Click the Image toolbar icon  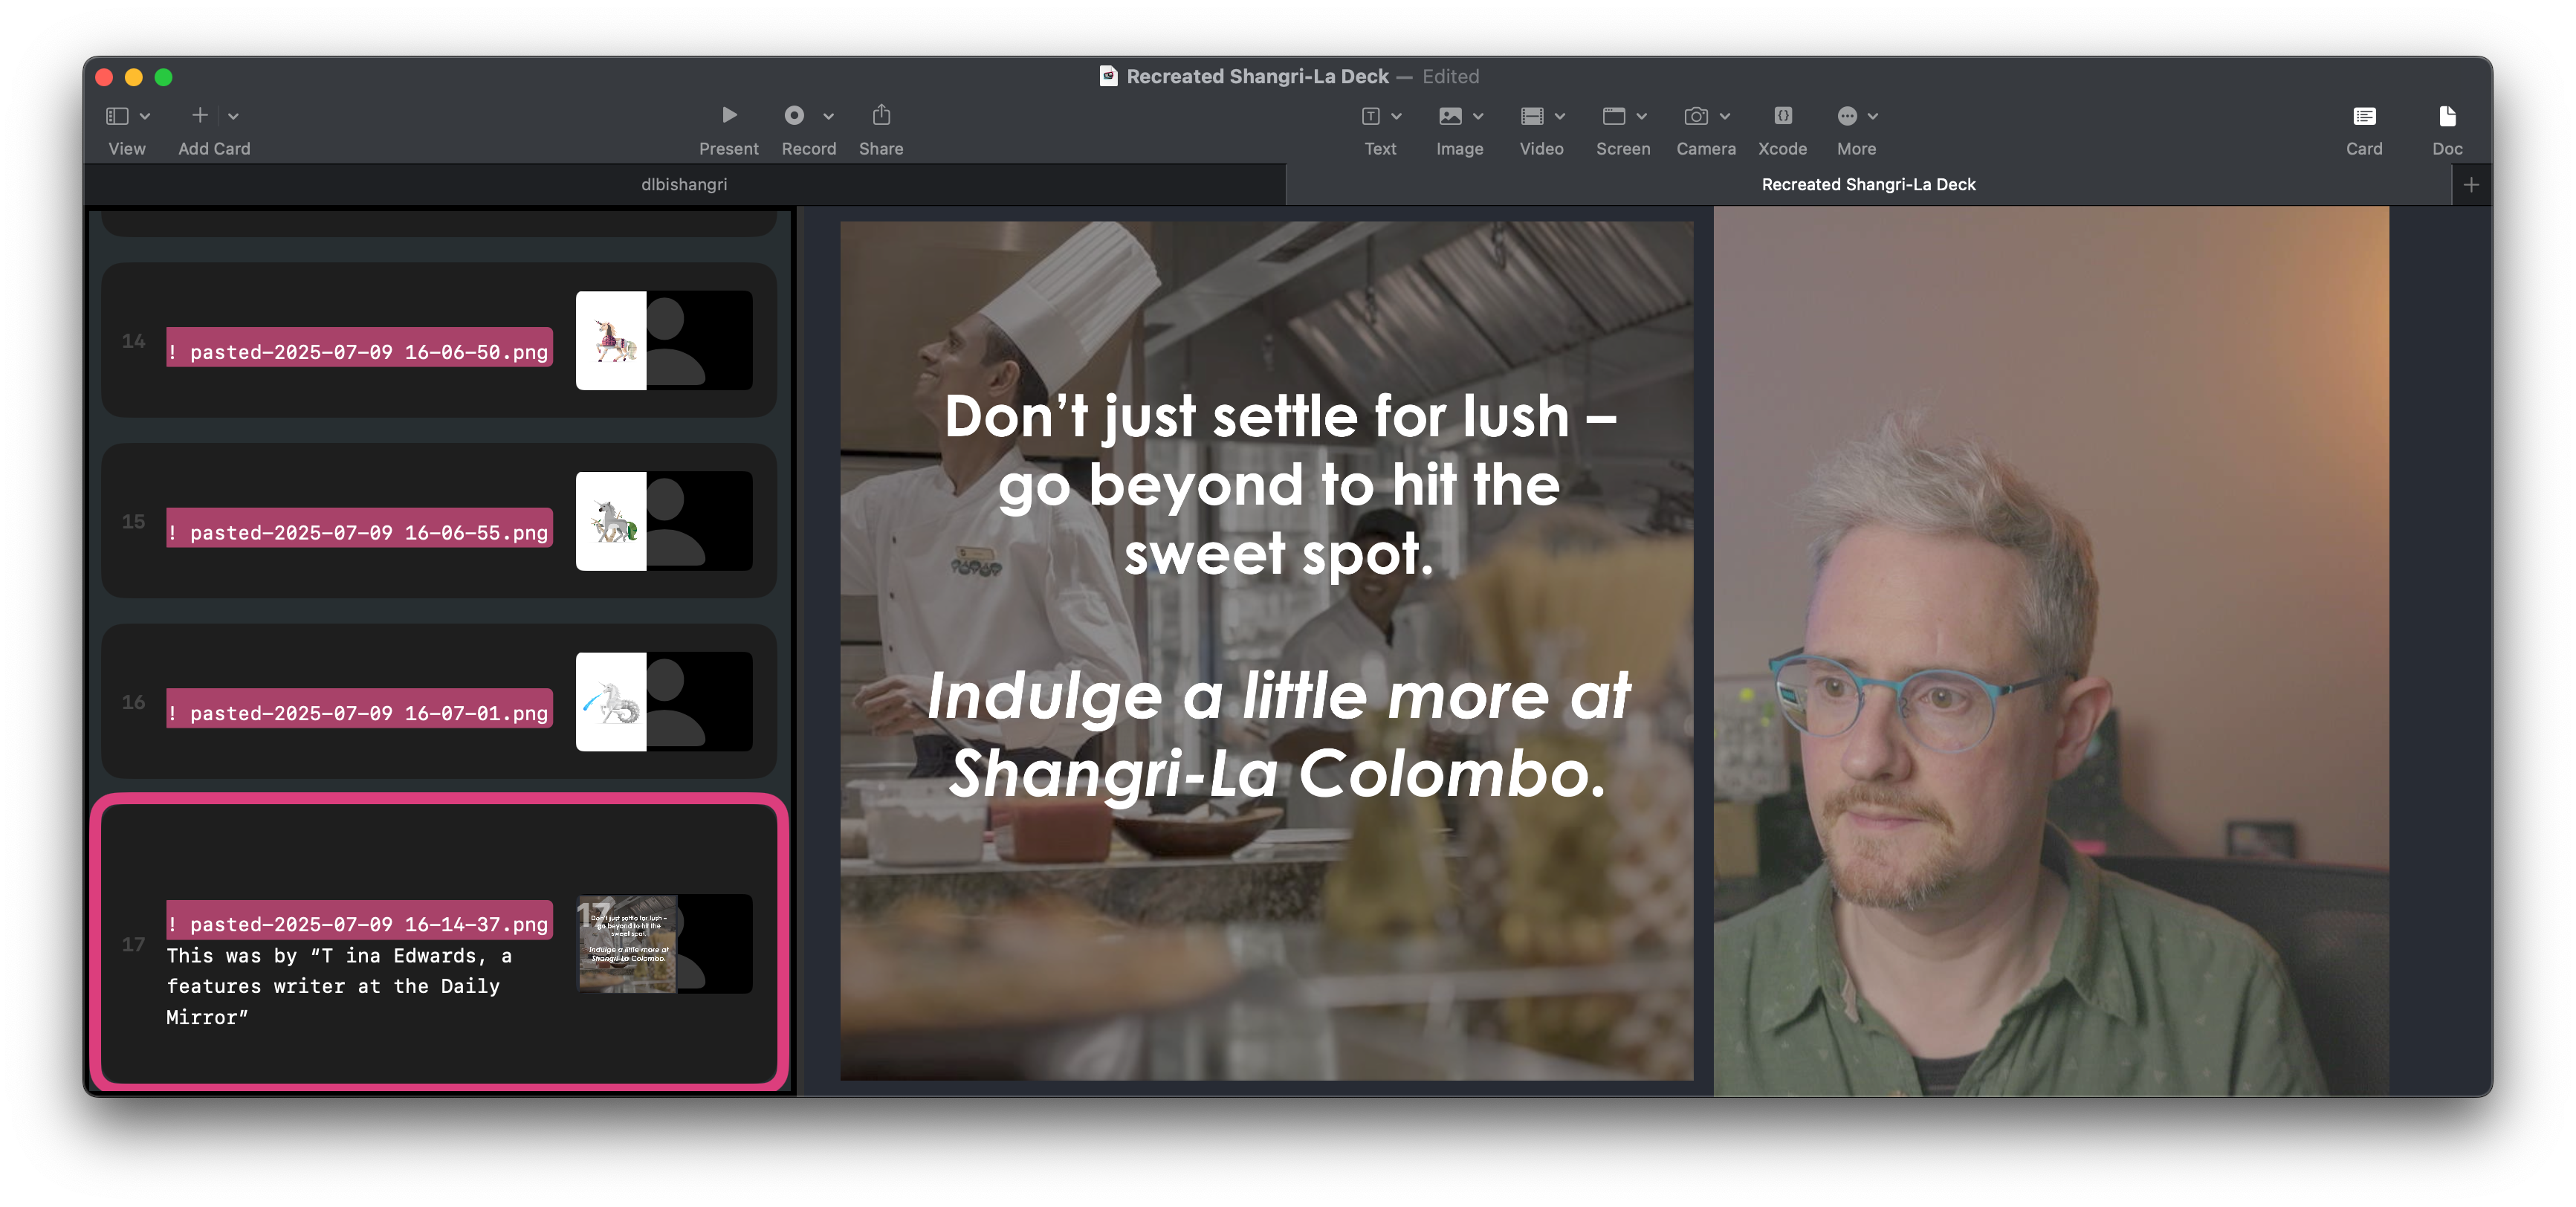coord(1450,116)
